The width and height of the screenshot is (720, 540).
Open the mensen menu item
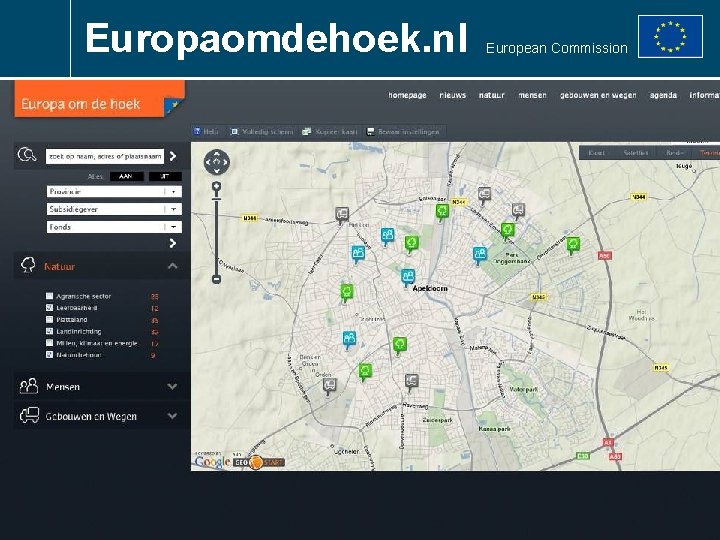point(532,95)
